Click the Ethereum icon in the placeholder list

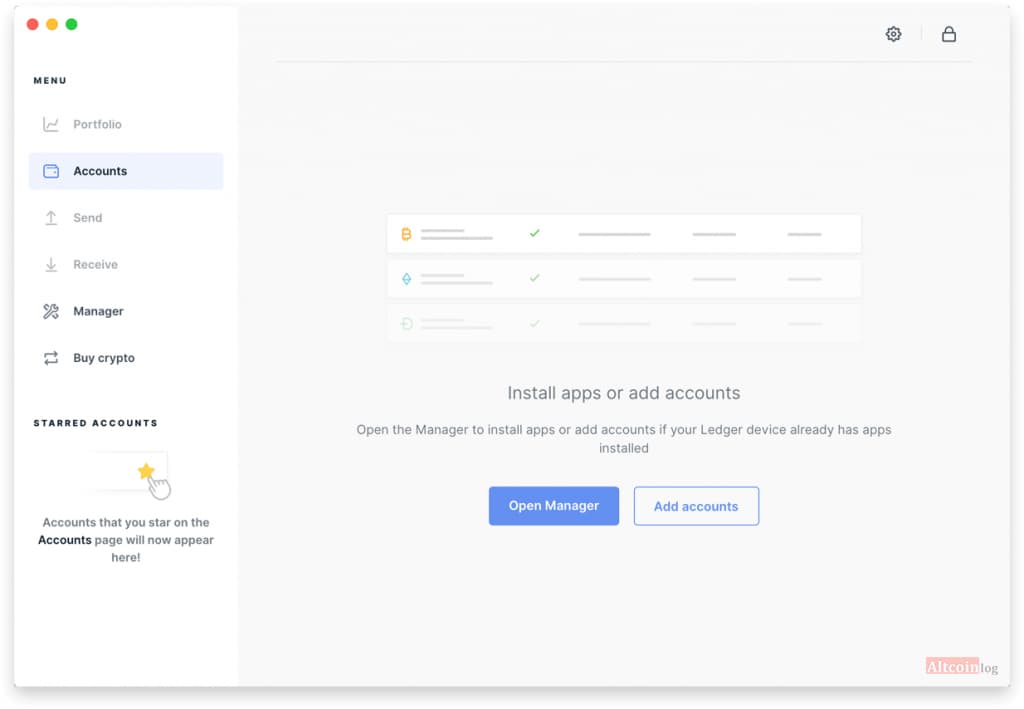[x=406, y=279]
